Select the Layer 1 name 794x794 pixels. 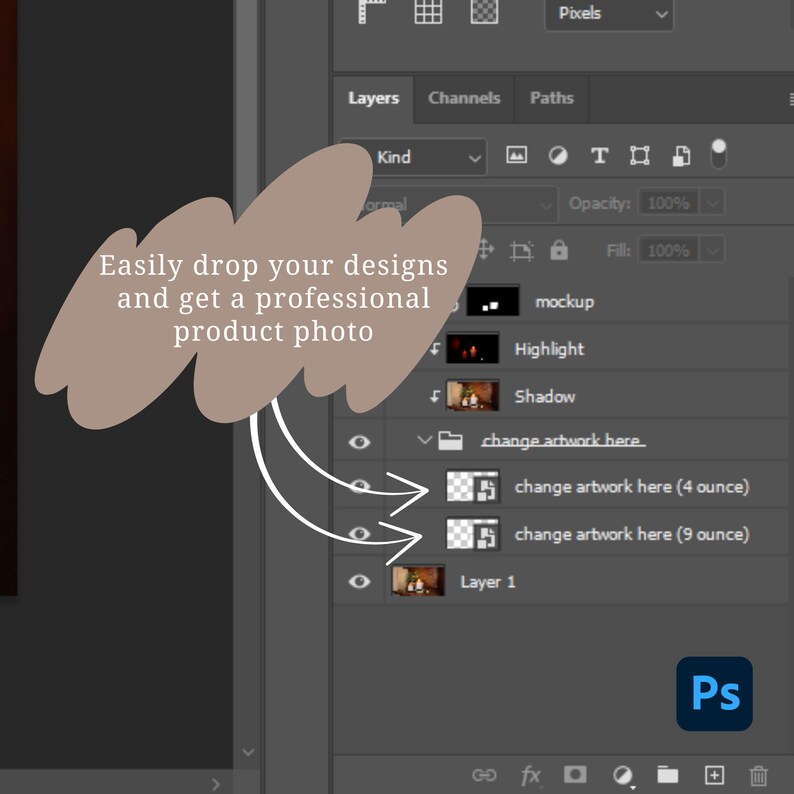point(488,582)
